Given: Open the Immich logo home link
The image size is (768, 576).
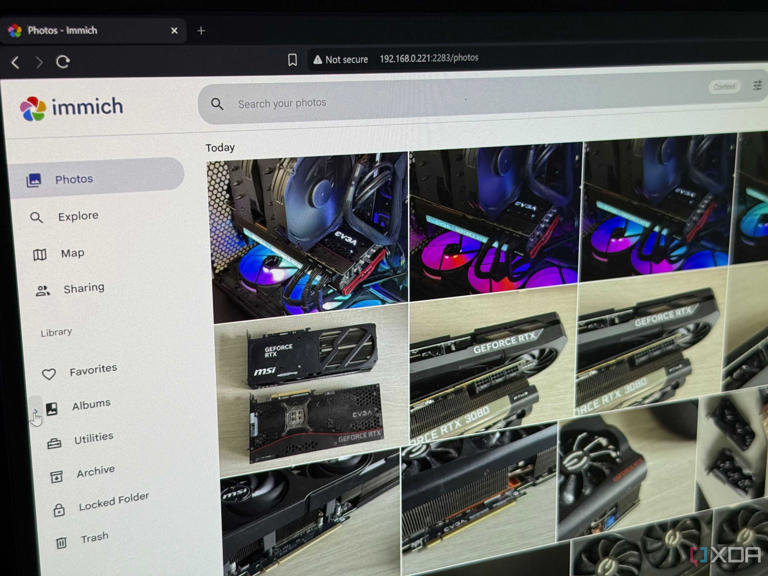Looking at the screenshot, I should pyautogui.click(x=72, y=107).
